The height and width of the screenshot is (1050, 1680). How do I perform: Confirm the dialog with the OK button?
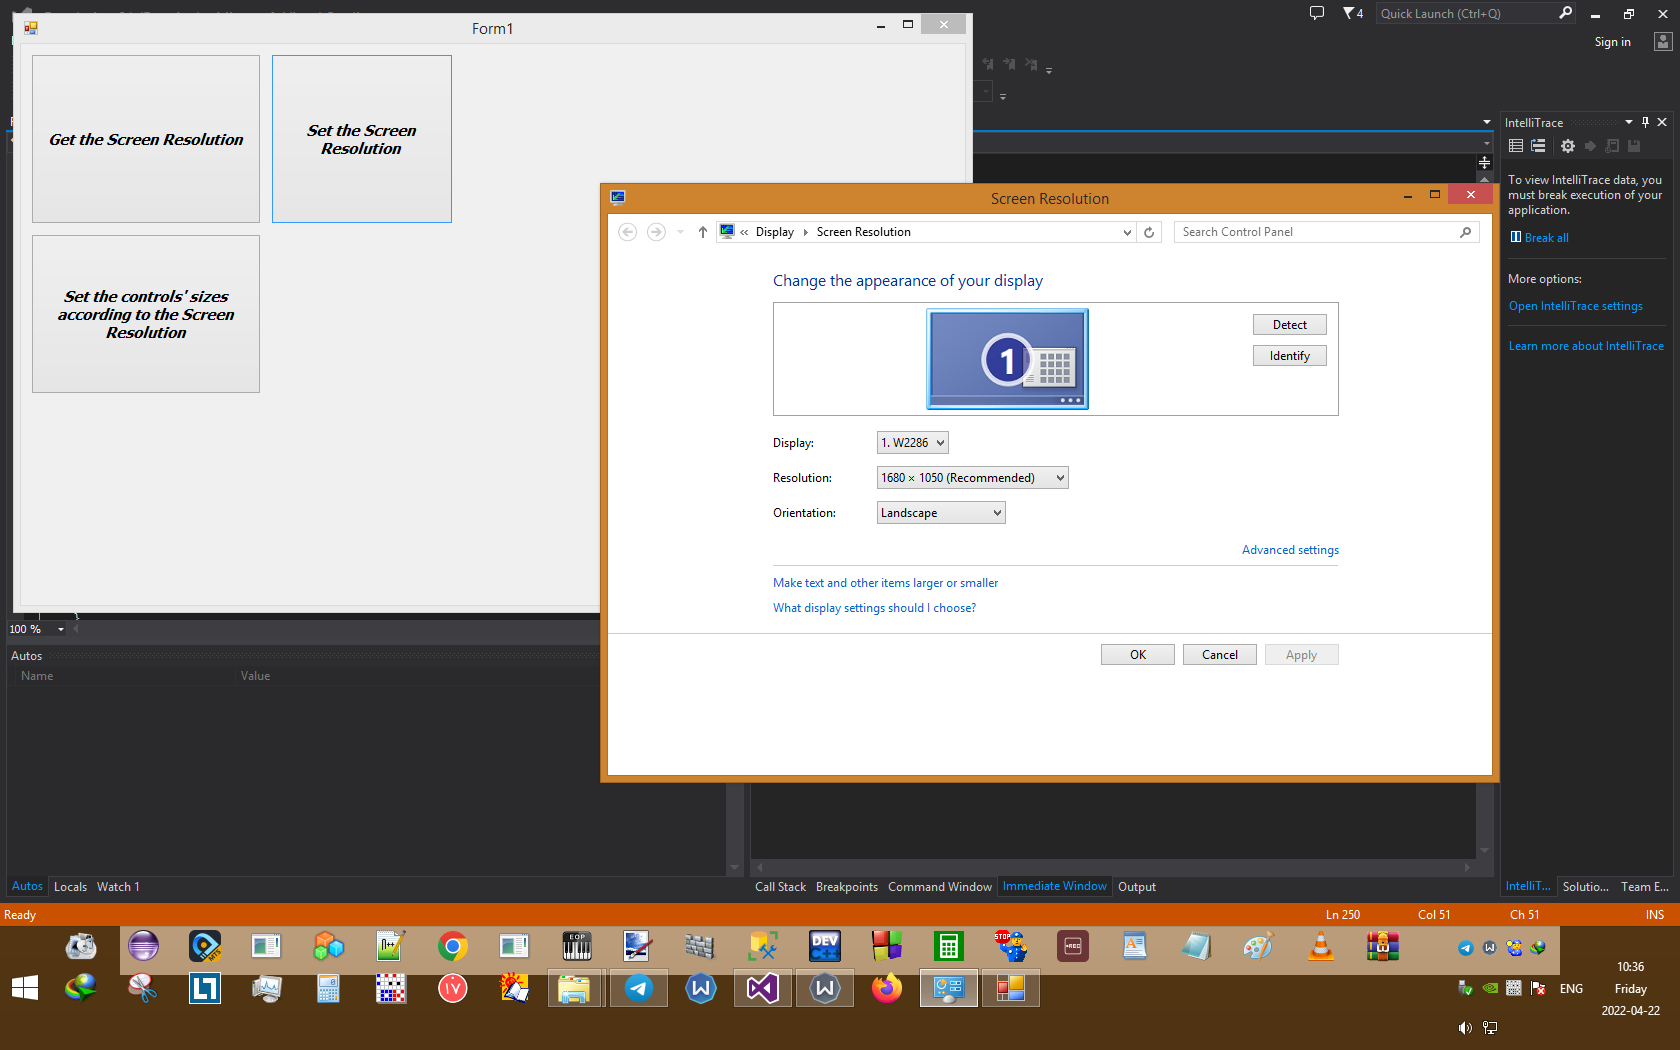click(x=1138, y=655)
